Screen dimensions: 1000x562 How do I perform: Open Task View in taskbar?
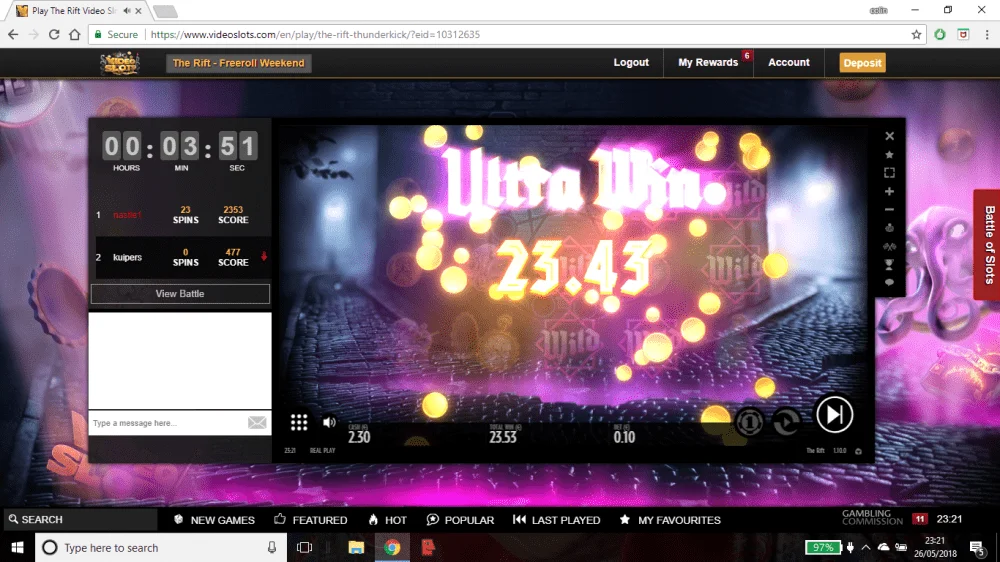pos(304,547)
